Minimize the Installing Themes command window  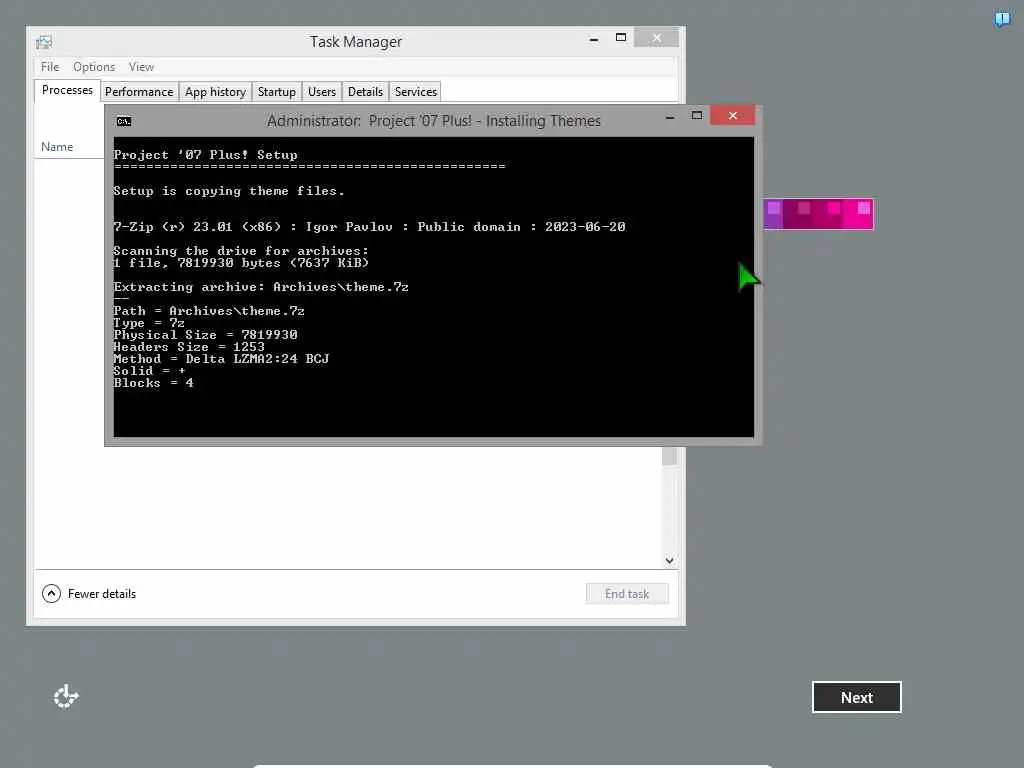[670, 118]
